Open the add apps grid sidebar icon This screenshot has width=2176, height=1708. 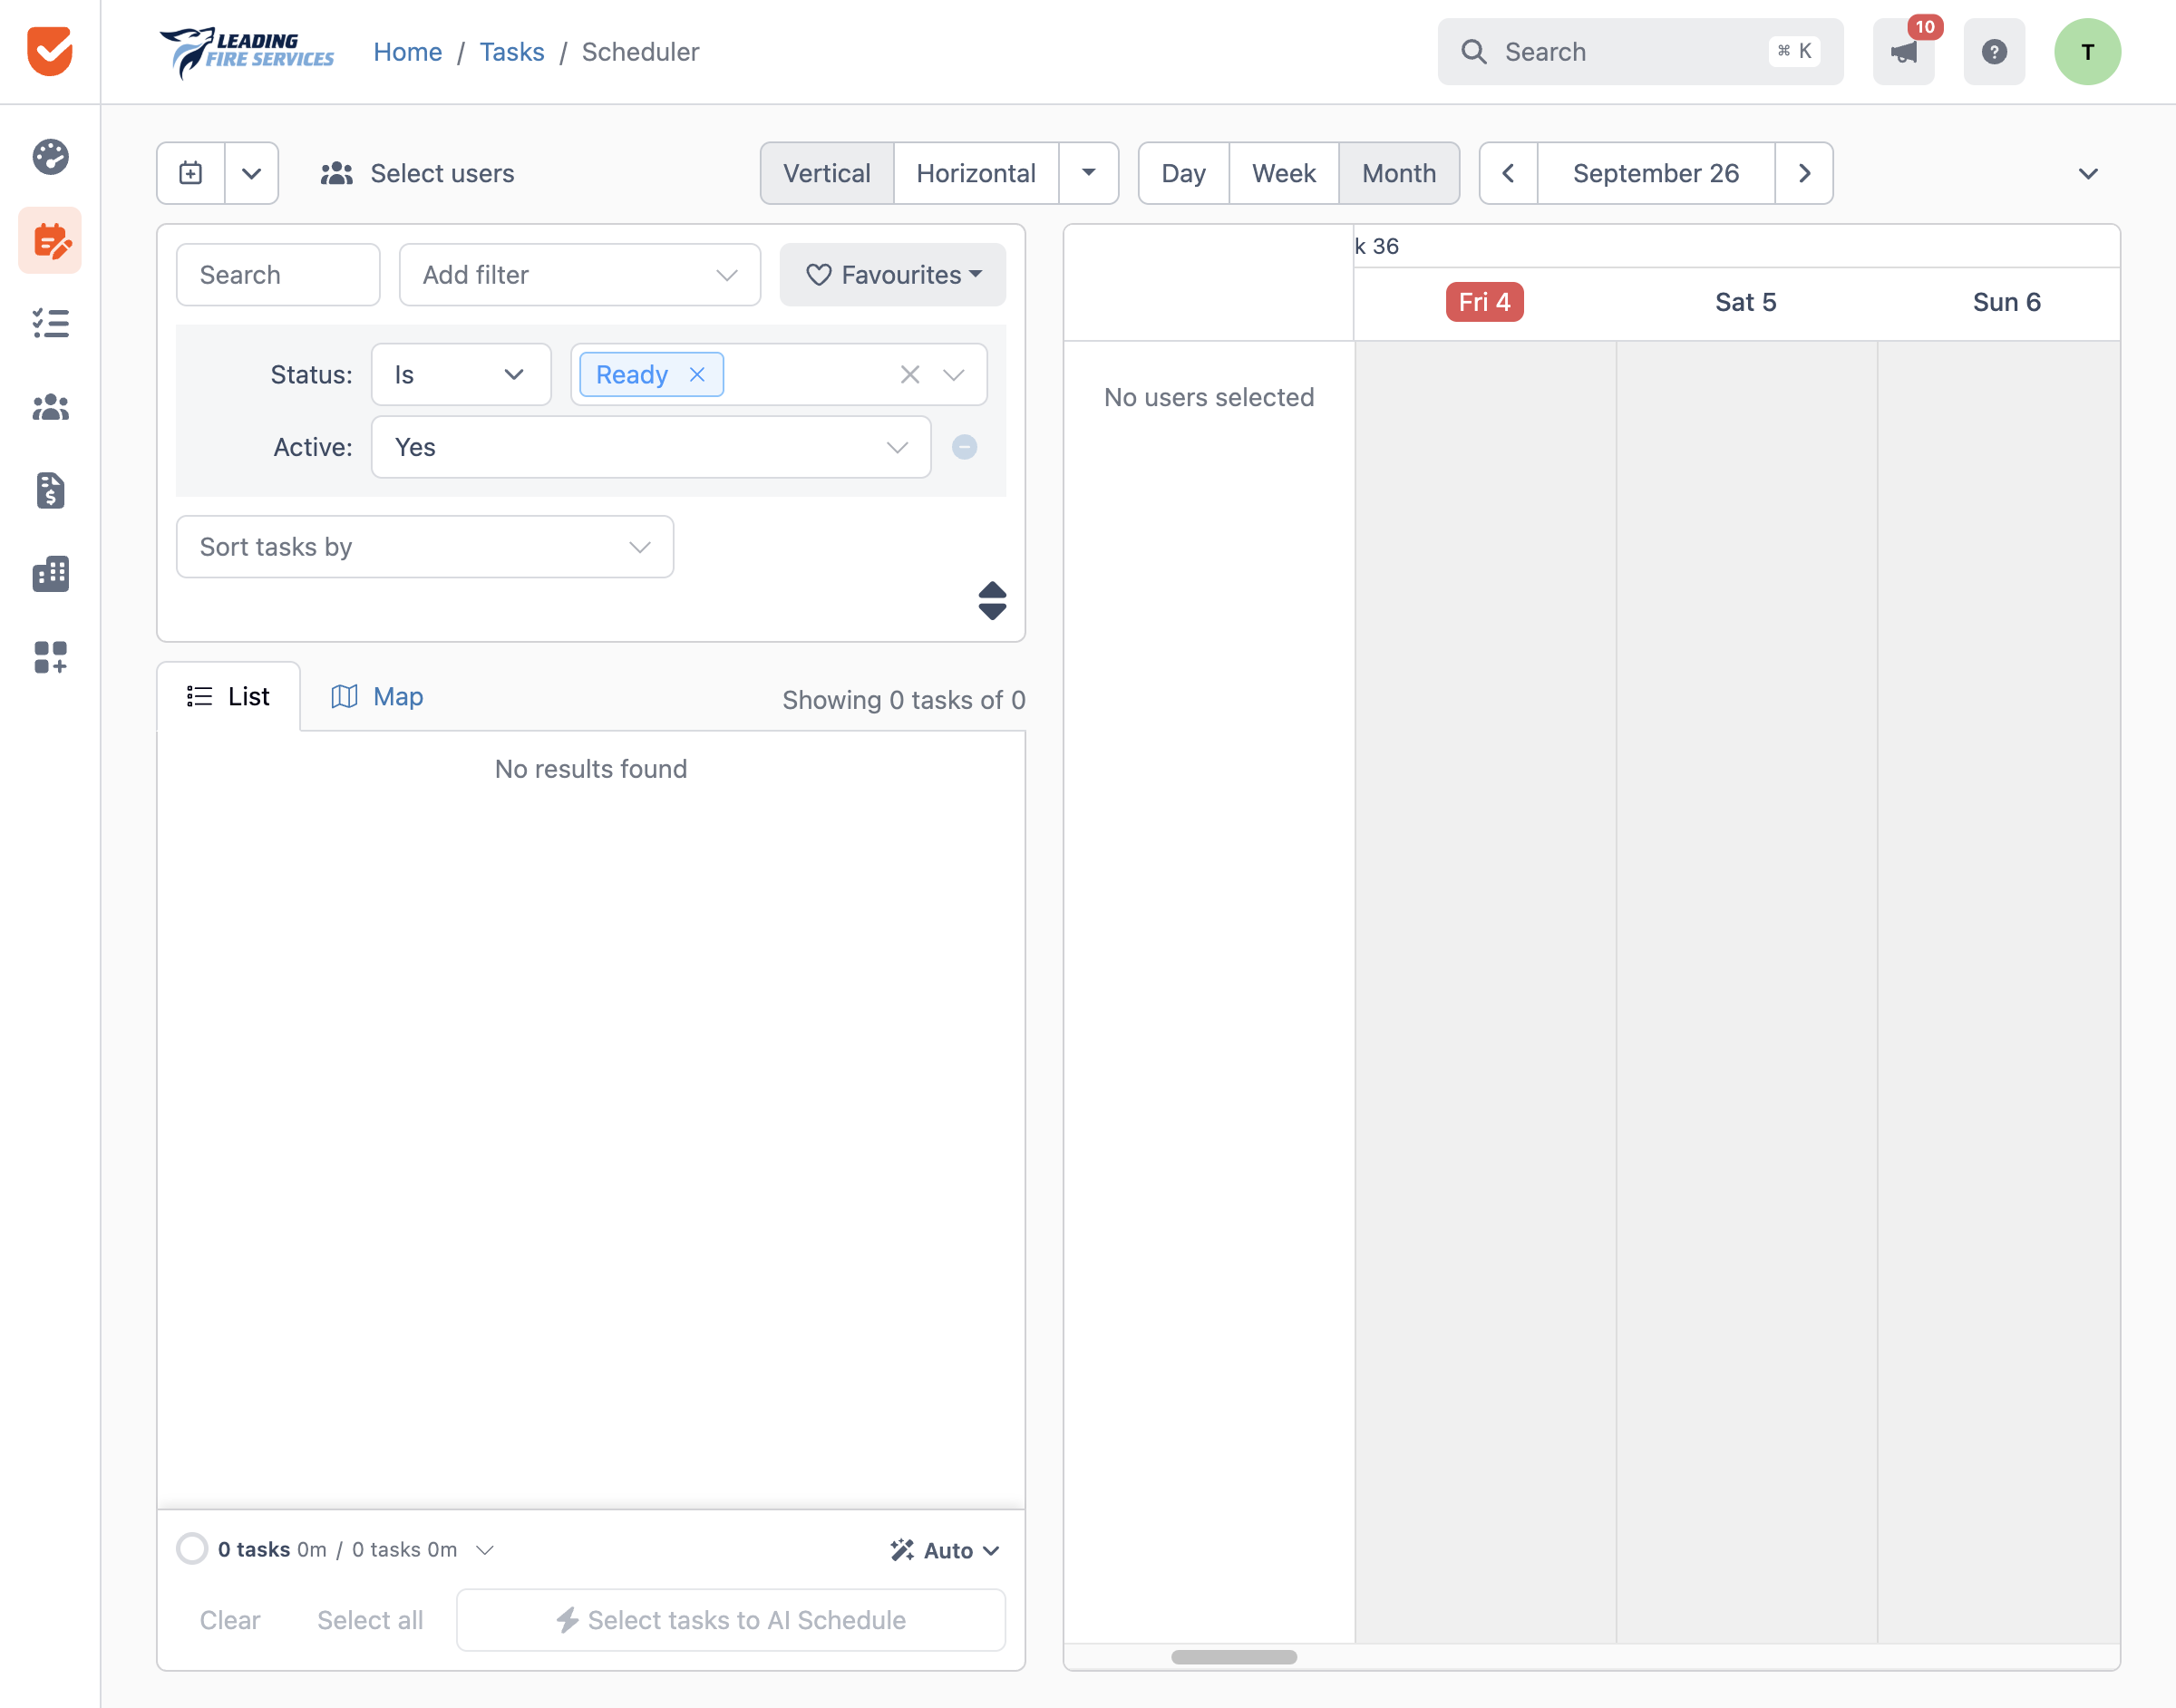pyautogui.click(x=50, y=657)
